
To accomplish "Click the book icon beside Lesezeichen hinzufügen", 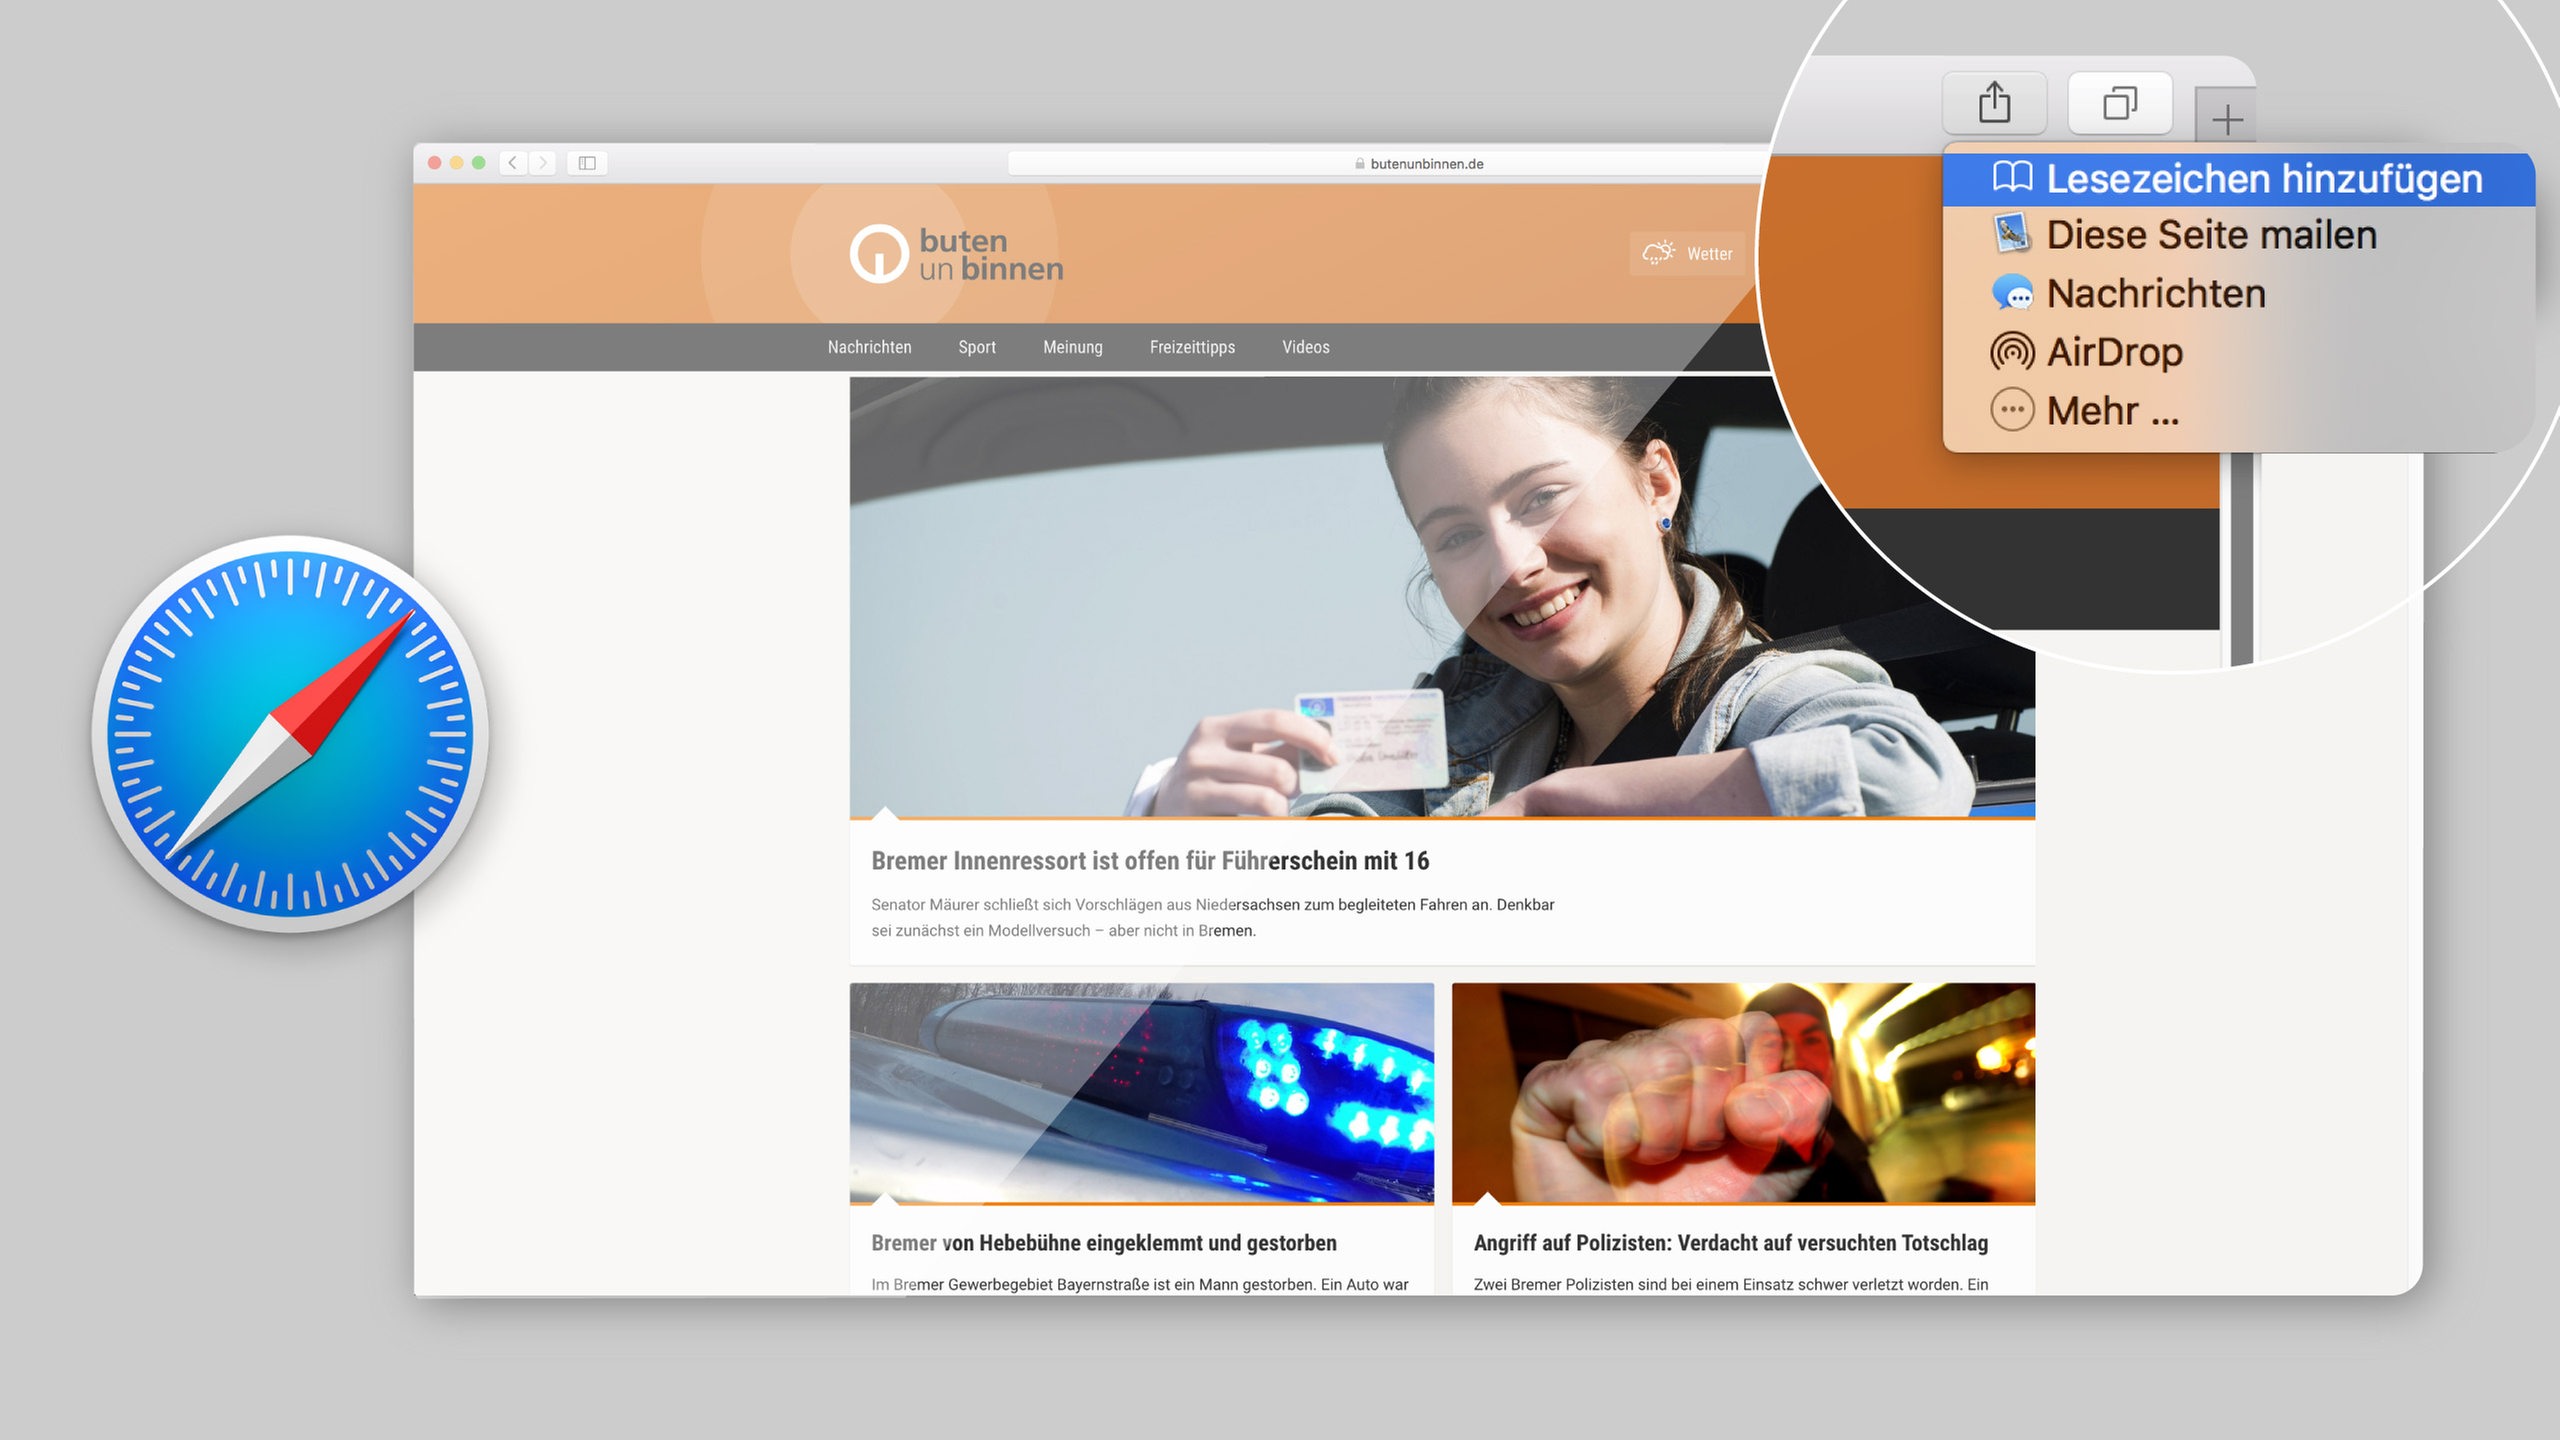I will 2012,177.
